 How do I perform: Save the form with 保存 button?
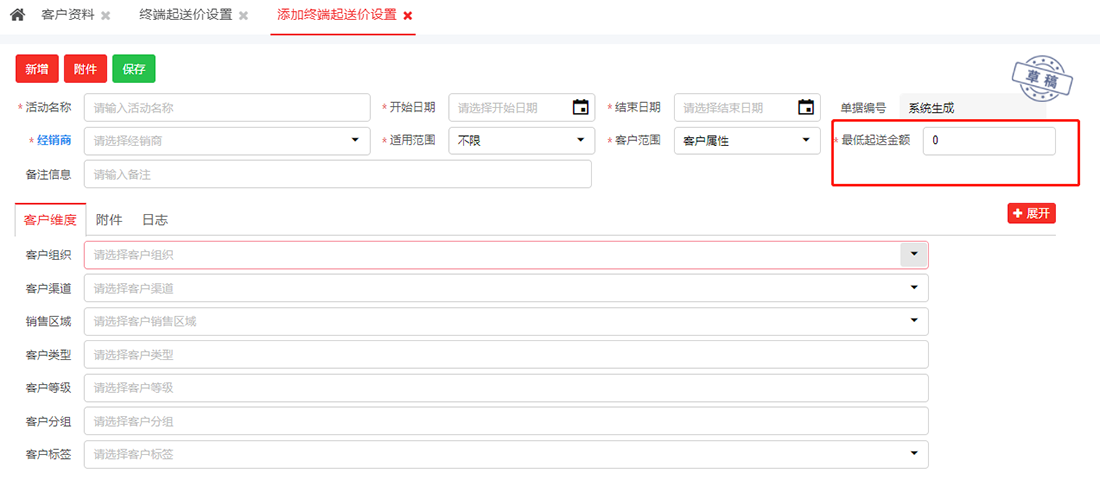tap(134, 69)
